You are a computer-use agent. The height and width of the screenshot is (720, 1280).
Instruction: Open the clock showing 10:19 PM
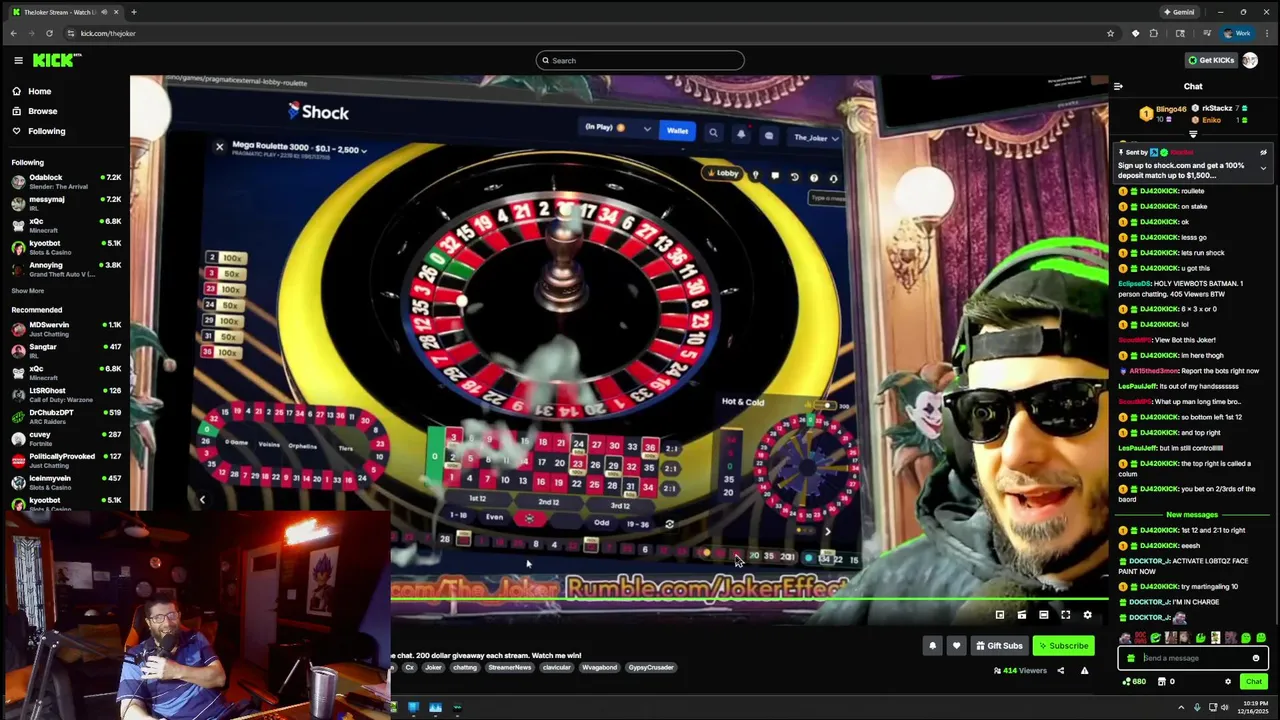pyautogui.click(x=1255, y=708)
